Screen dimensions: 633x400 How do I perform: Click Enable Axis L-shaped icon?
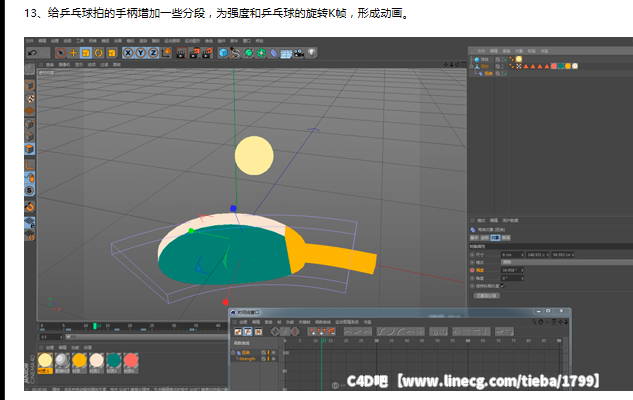click(29, 165)
